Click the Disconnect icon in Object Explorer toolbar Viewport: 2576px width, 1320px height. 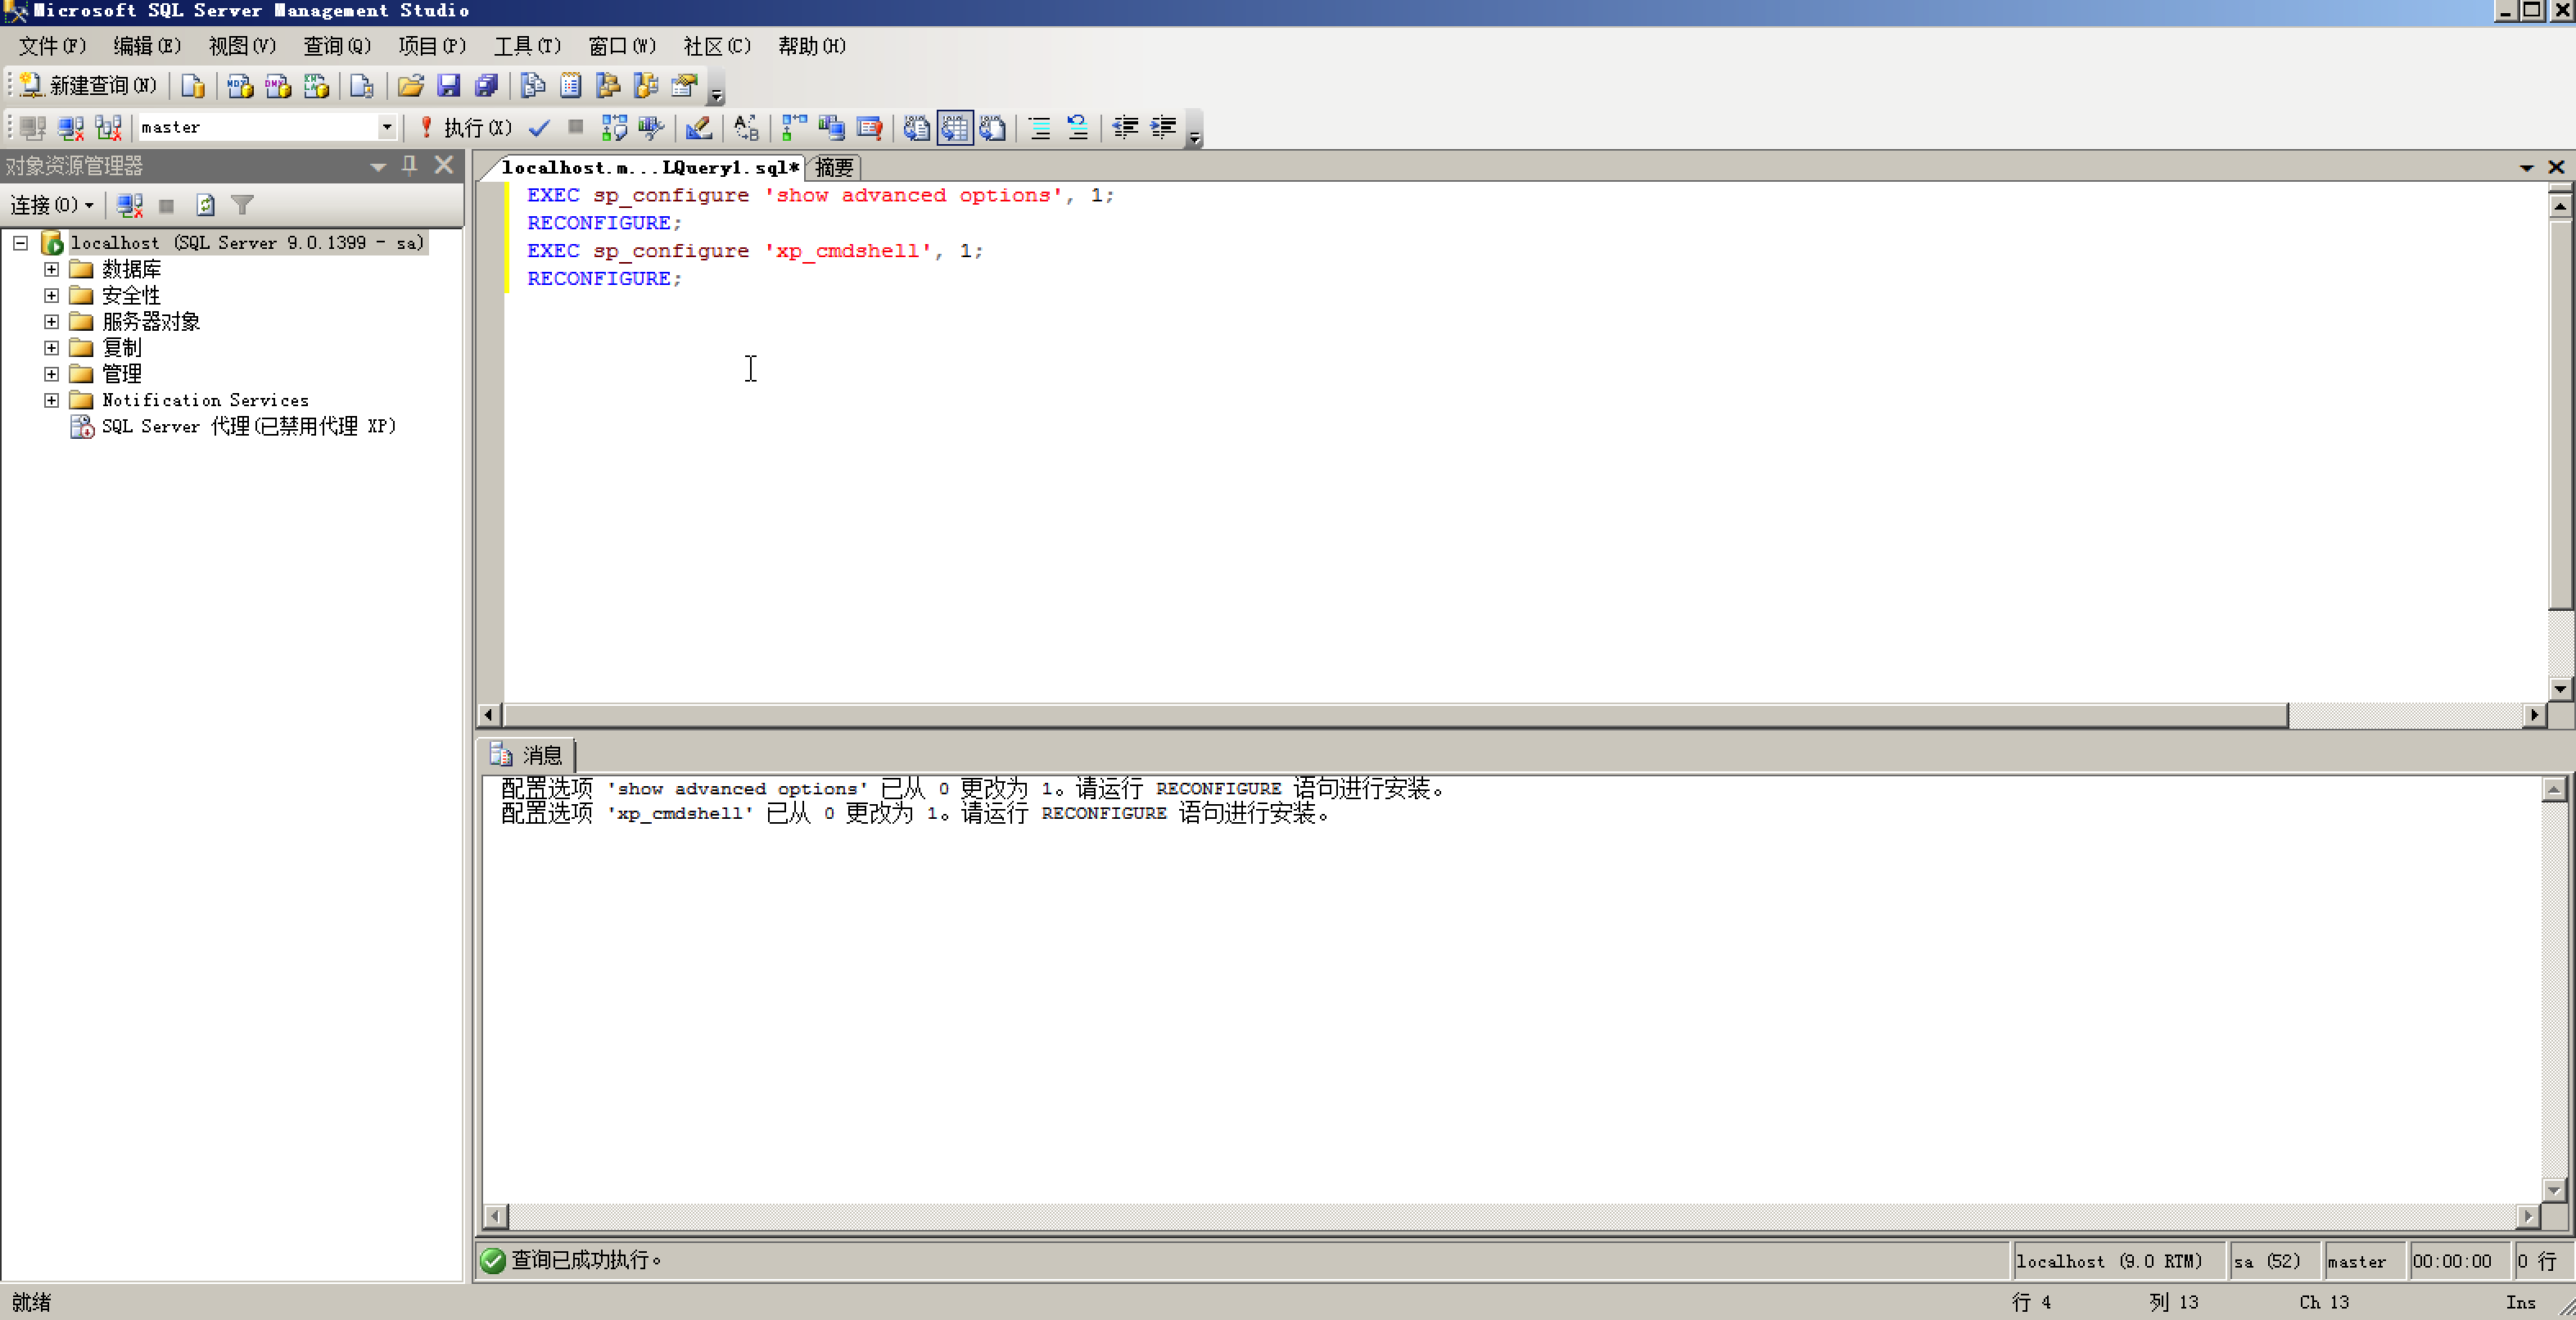[x=129, y=205]
